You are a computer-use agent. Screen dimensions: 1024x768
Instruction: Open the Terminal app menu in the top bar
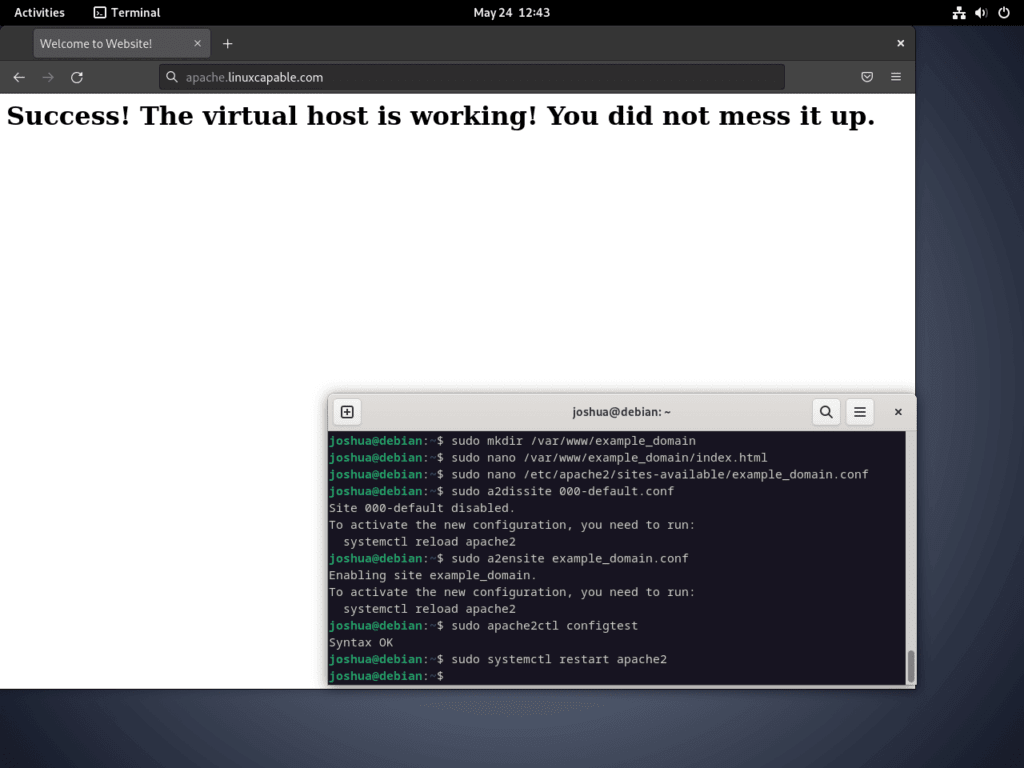126,12
